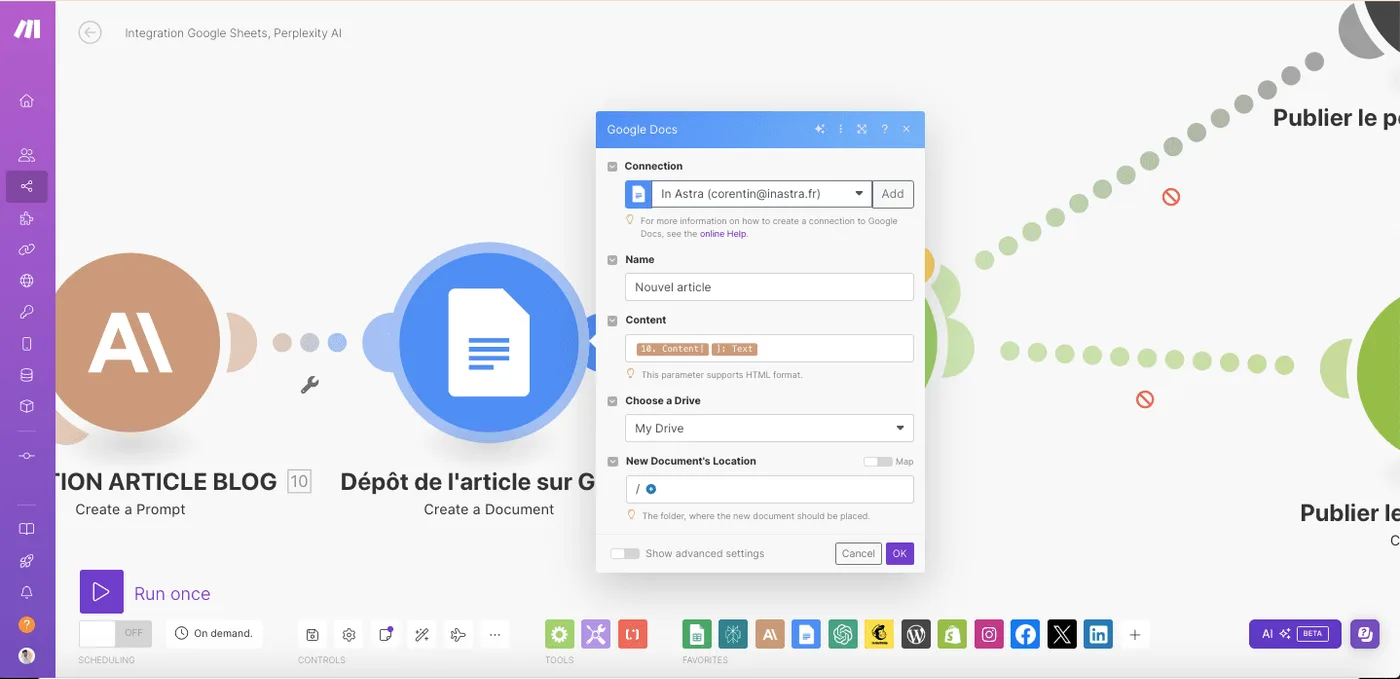Click the New Document's Location path field
Image resolution: width=1400 pixels, height=679 pixels.
pyautogui.click(x=769, y=489)
